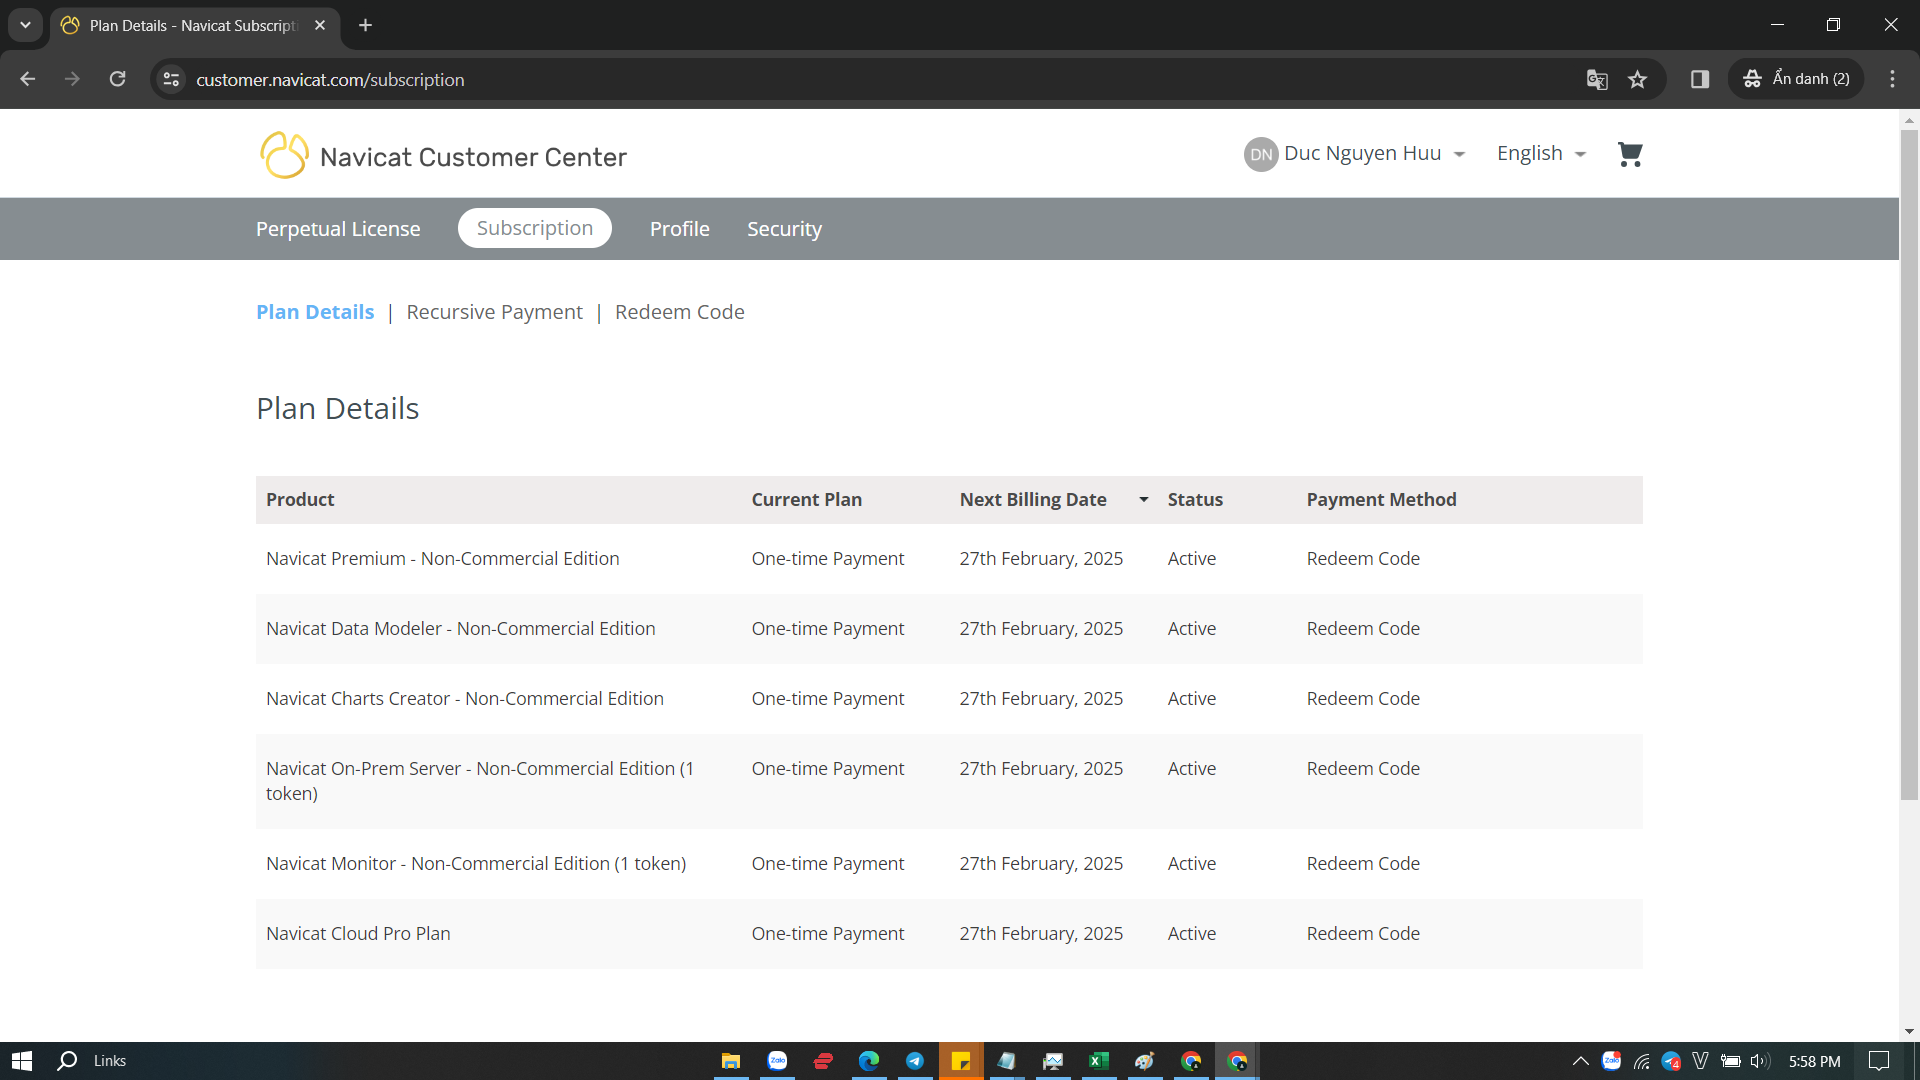Open the Paint palette app in taskbar

click(1145, 1061)
